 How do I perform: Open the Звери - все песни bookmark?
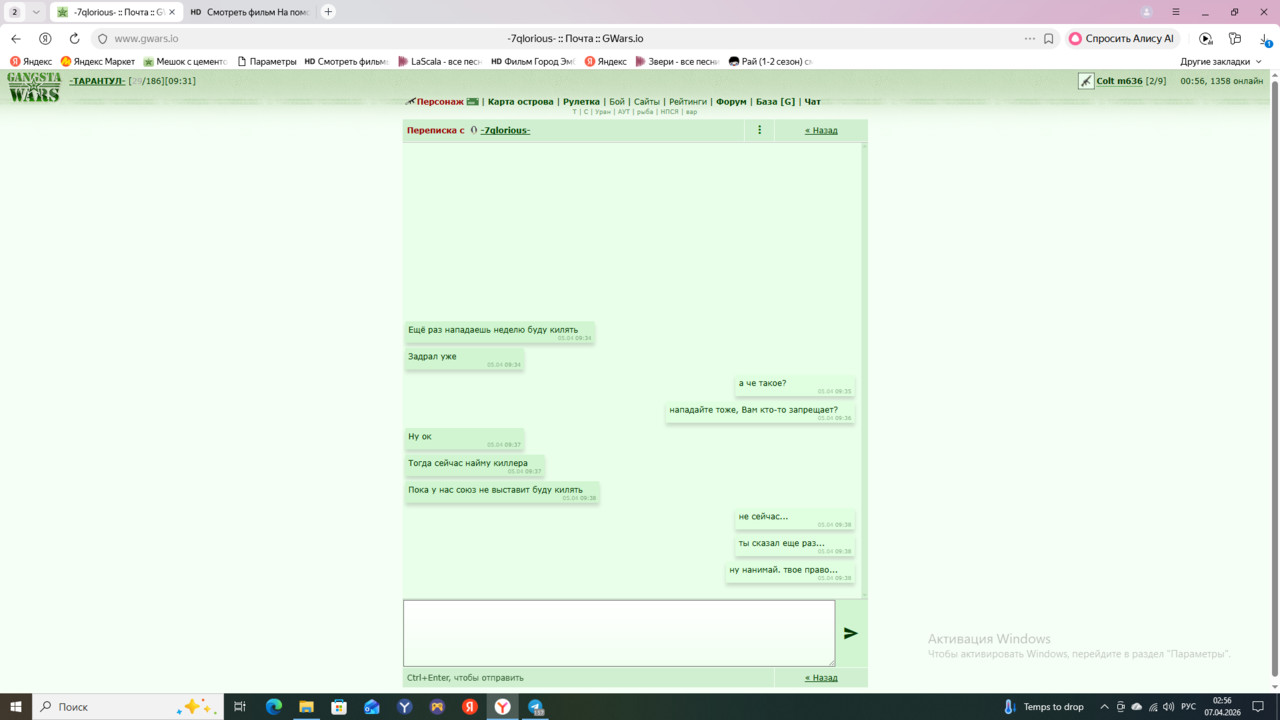pos(677,61)
